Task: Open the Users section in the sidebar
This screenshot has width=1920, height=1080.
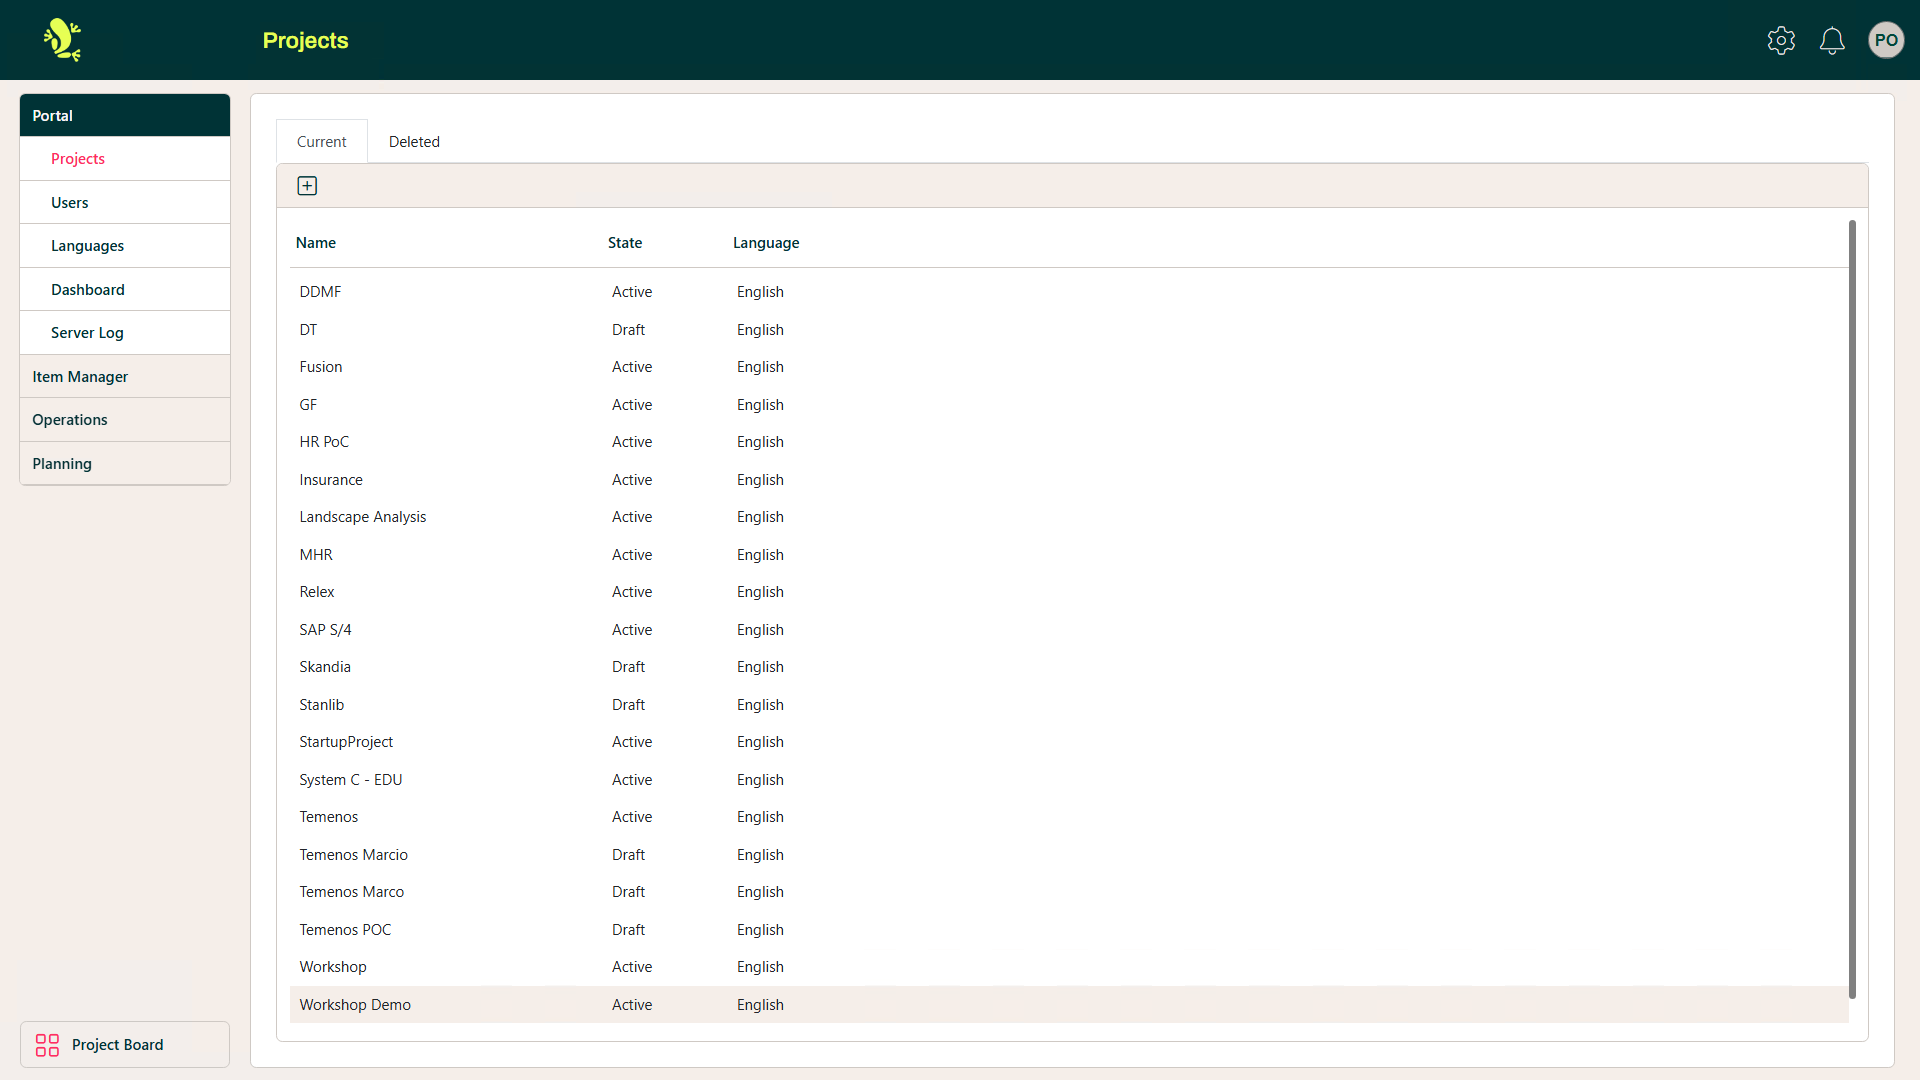Action: pos(69,202)
